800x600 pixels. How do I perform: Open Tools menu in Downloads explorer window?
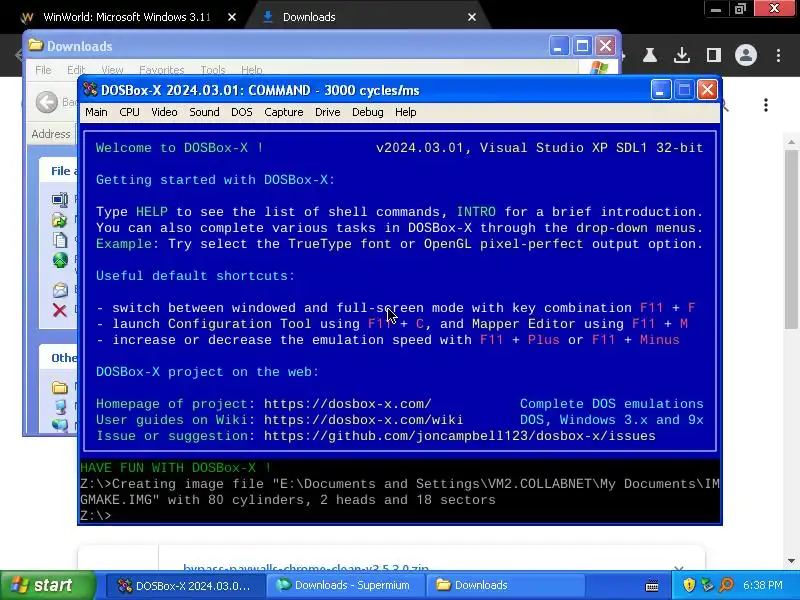point(213,70)
